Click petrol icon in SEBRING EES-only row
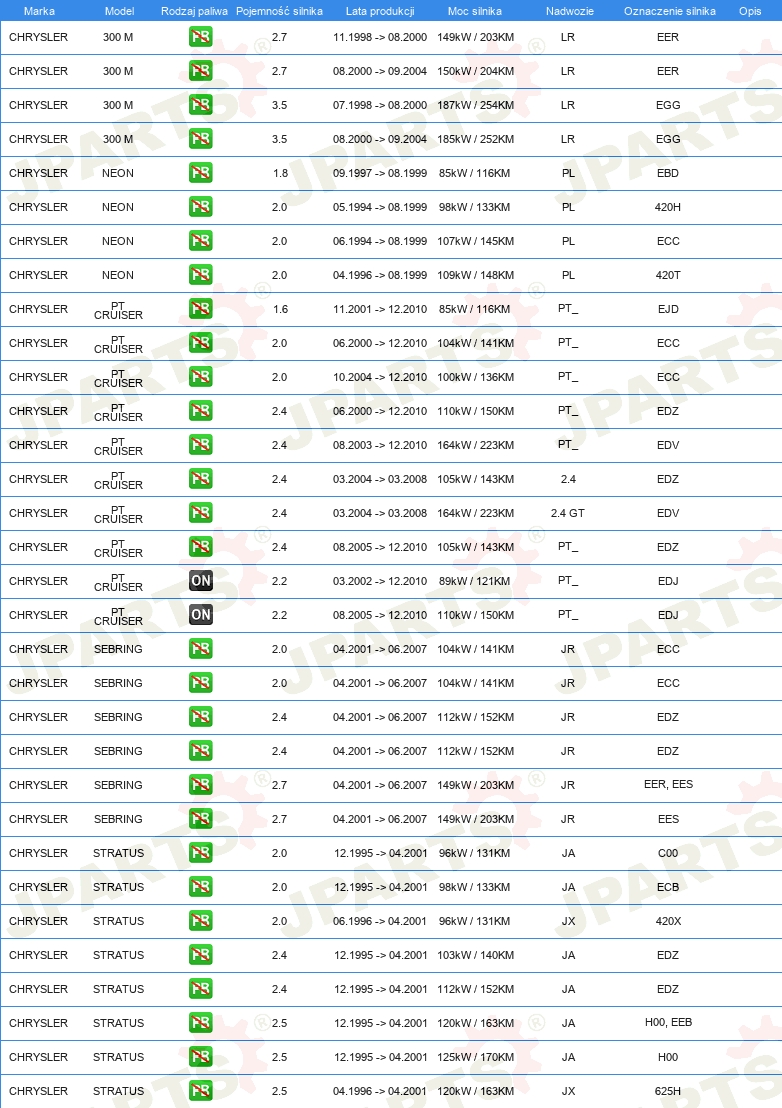Image resolution: width=782 pixels, height=1108 pixels. point(201,818)
